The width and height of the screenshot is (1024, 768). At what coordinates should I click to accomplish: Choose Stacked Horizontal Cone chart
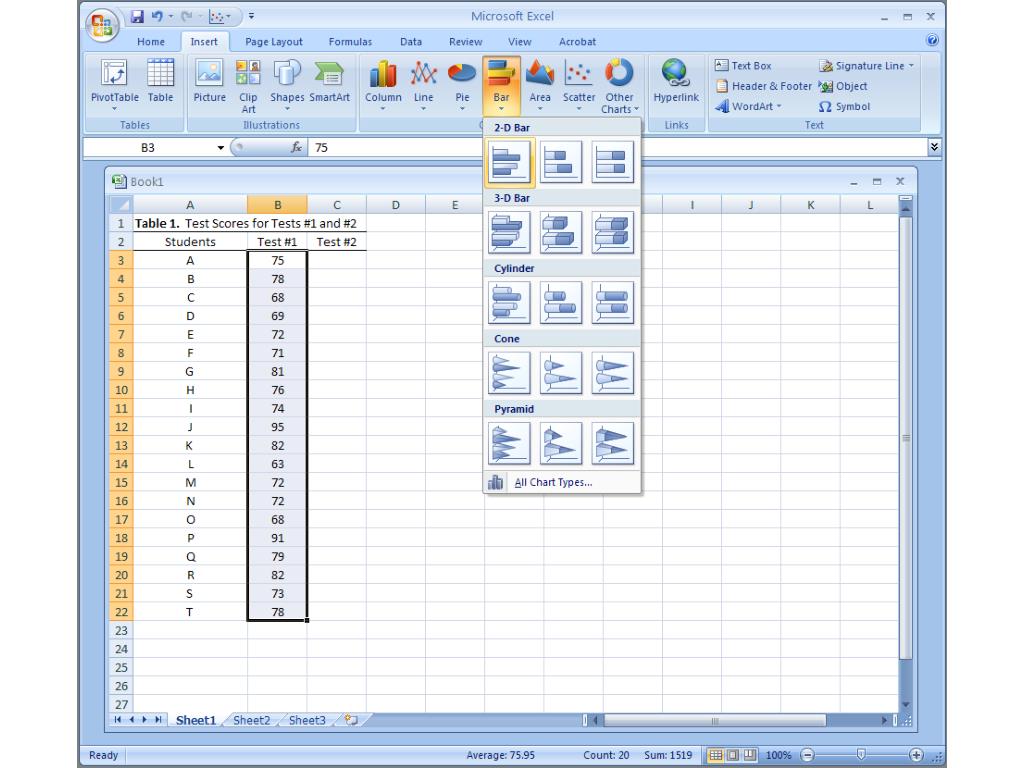click(x=561, y=373)
